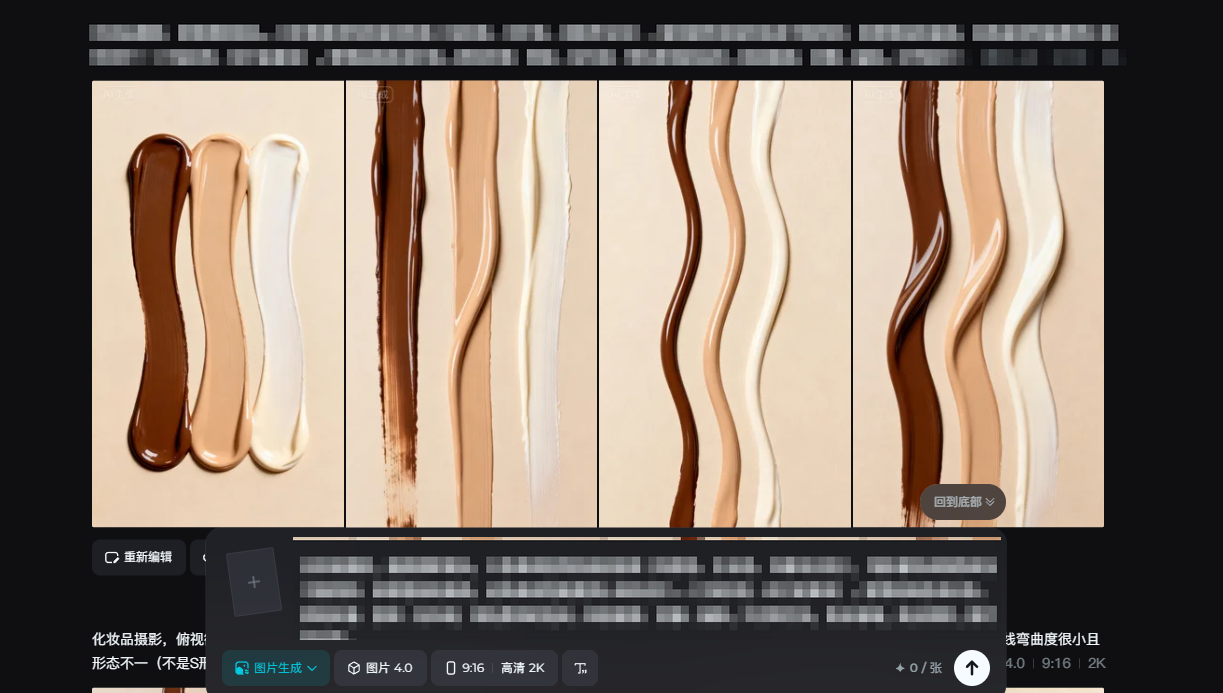Open the 图片 4.0 model selector

pos(380,668)
